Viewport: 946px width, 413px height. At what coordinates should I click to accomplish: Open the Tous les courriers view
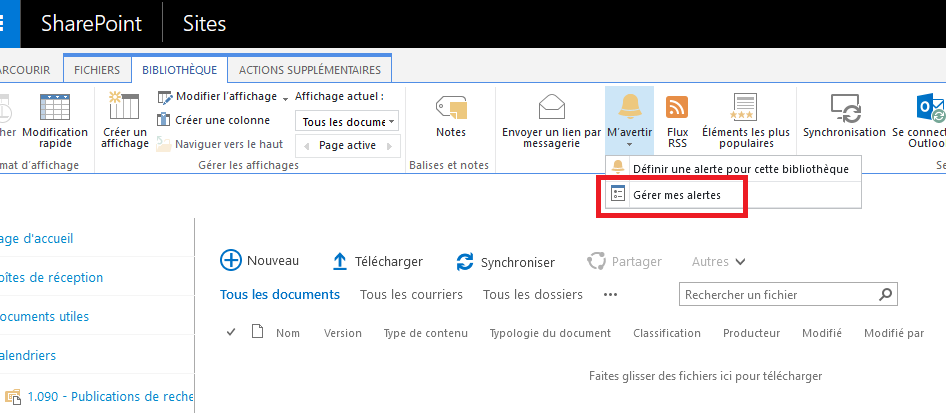click(411, 294)
